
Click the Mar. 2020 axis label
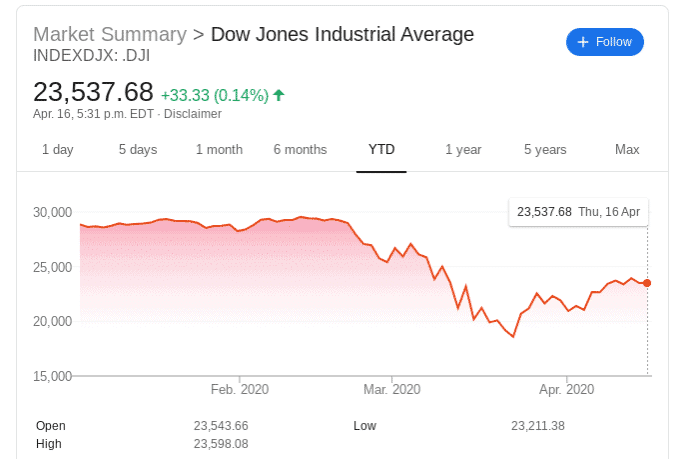(x=392, y=389)
